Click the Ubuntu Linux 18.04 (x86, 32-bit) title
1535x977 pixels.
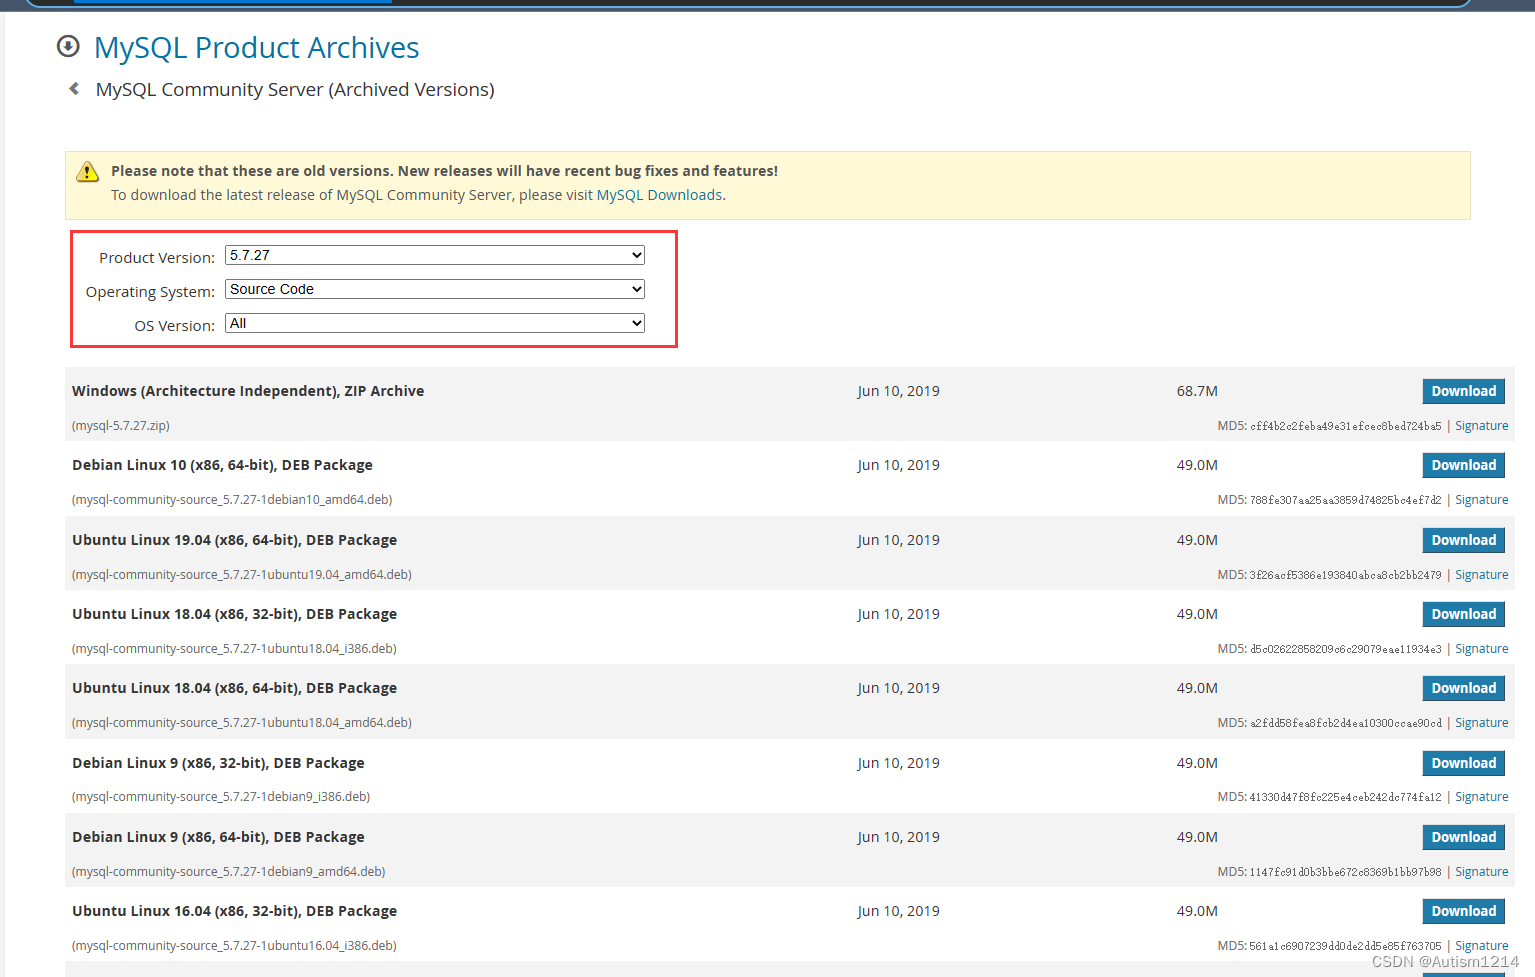tap(234, 614)
